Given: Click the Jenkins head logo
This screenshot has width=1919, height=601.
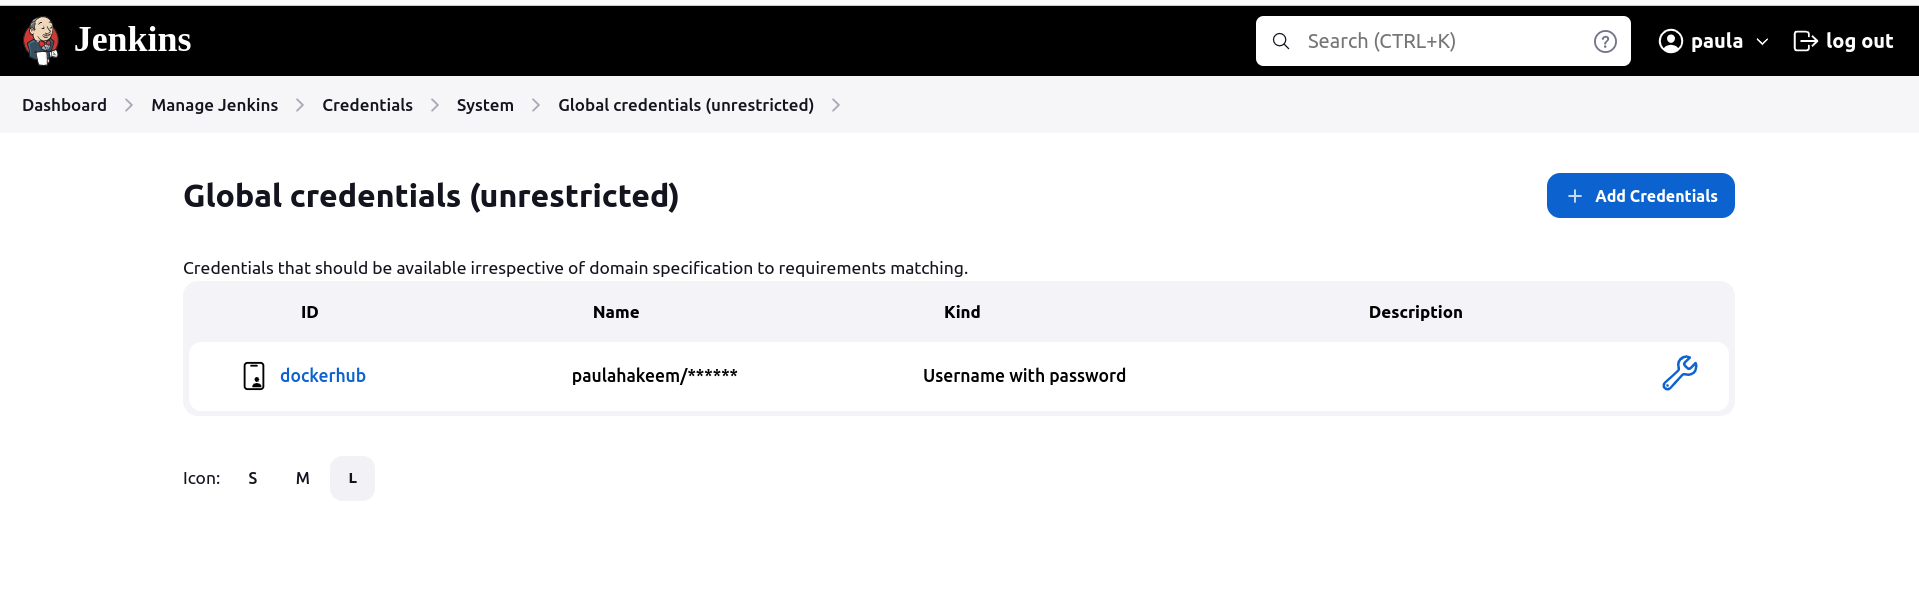Looking at the screenshot, I should click(42, 39).
